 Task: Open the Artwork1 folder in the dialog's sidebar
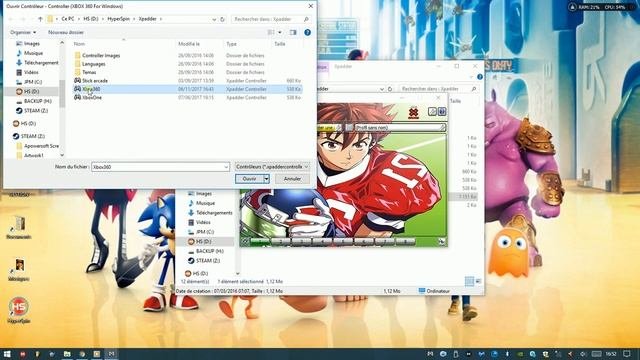(x=33, y=155)
